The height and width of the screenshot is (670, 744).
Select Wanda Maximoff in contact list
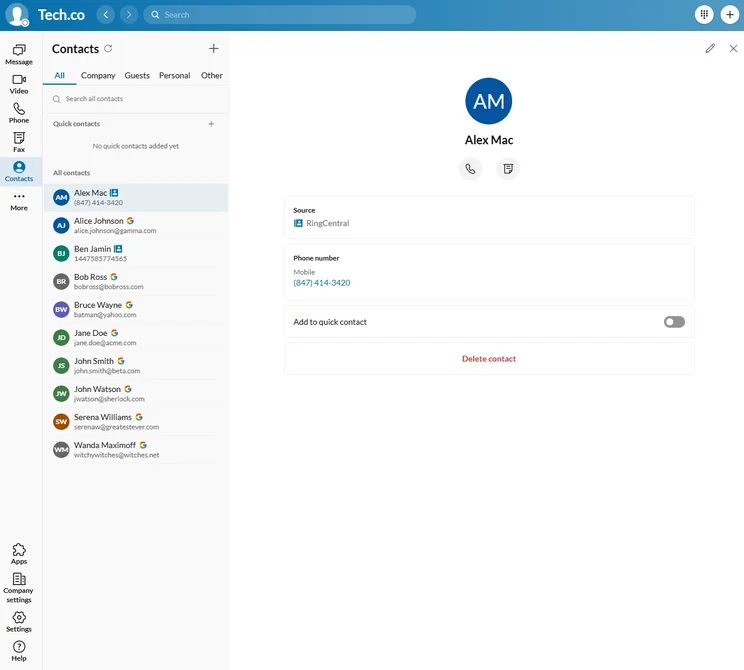[136, 449]
